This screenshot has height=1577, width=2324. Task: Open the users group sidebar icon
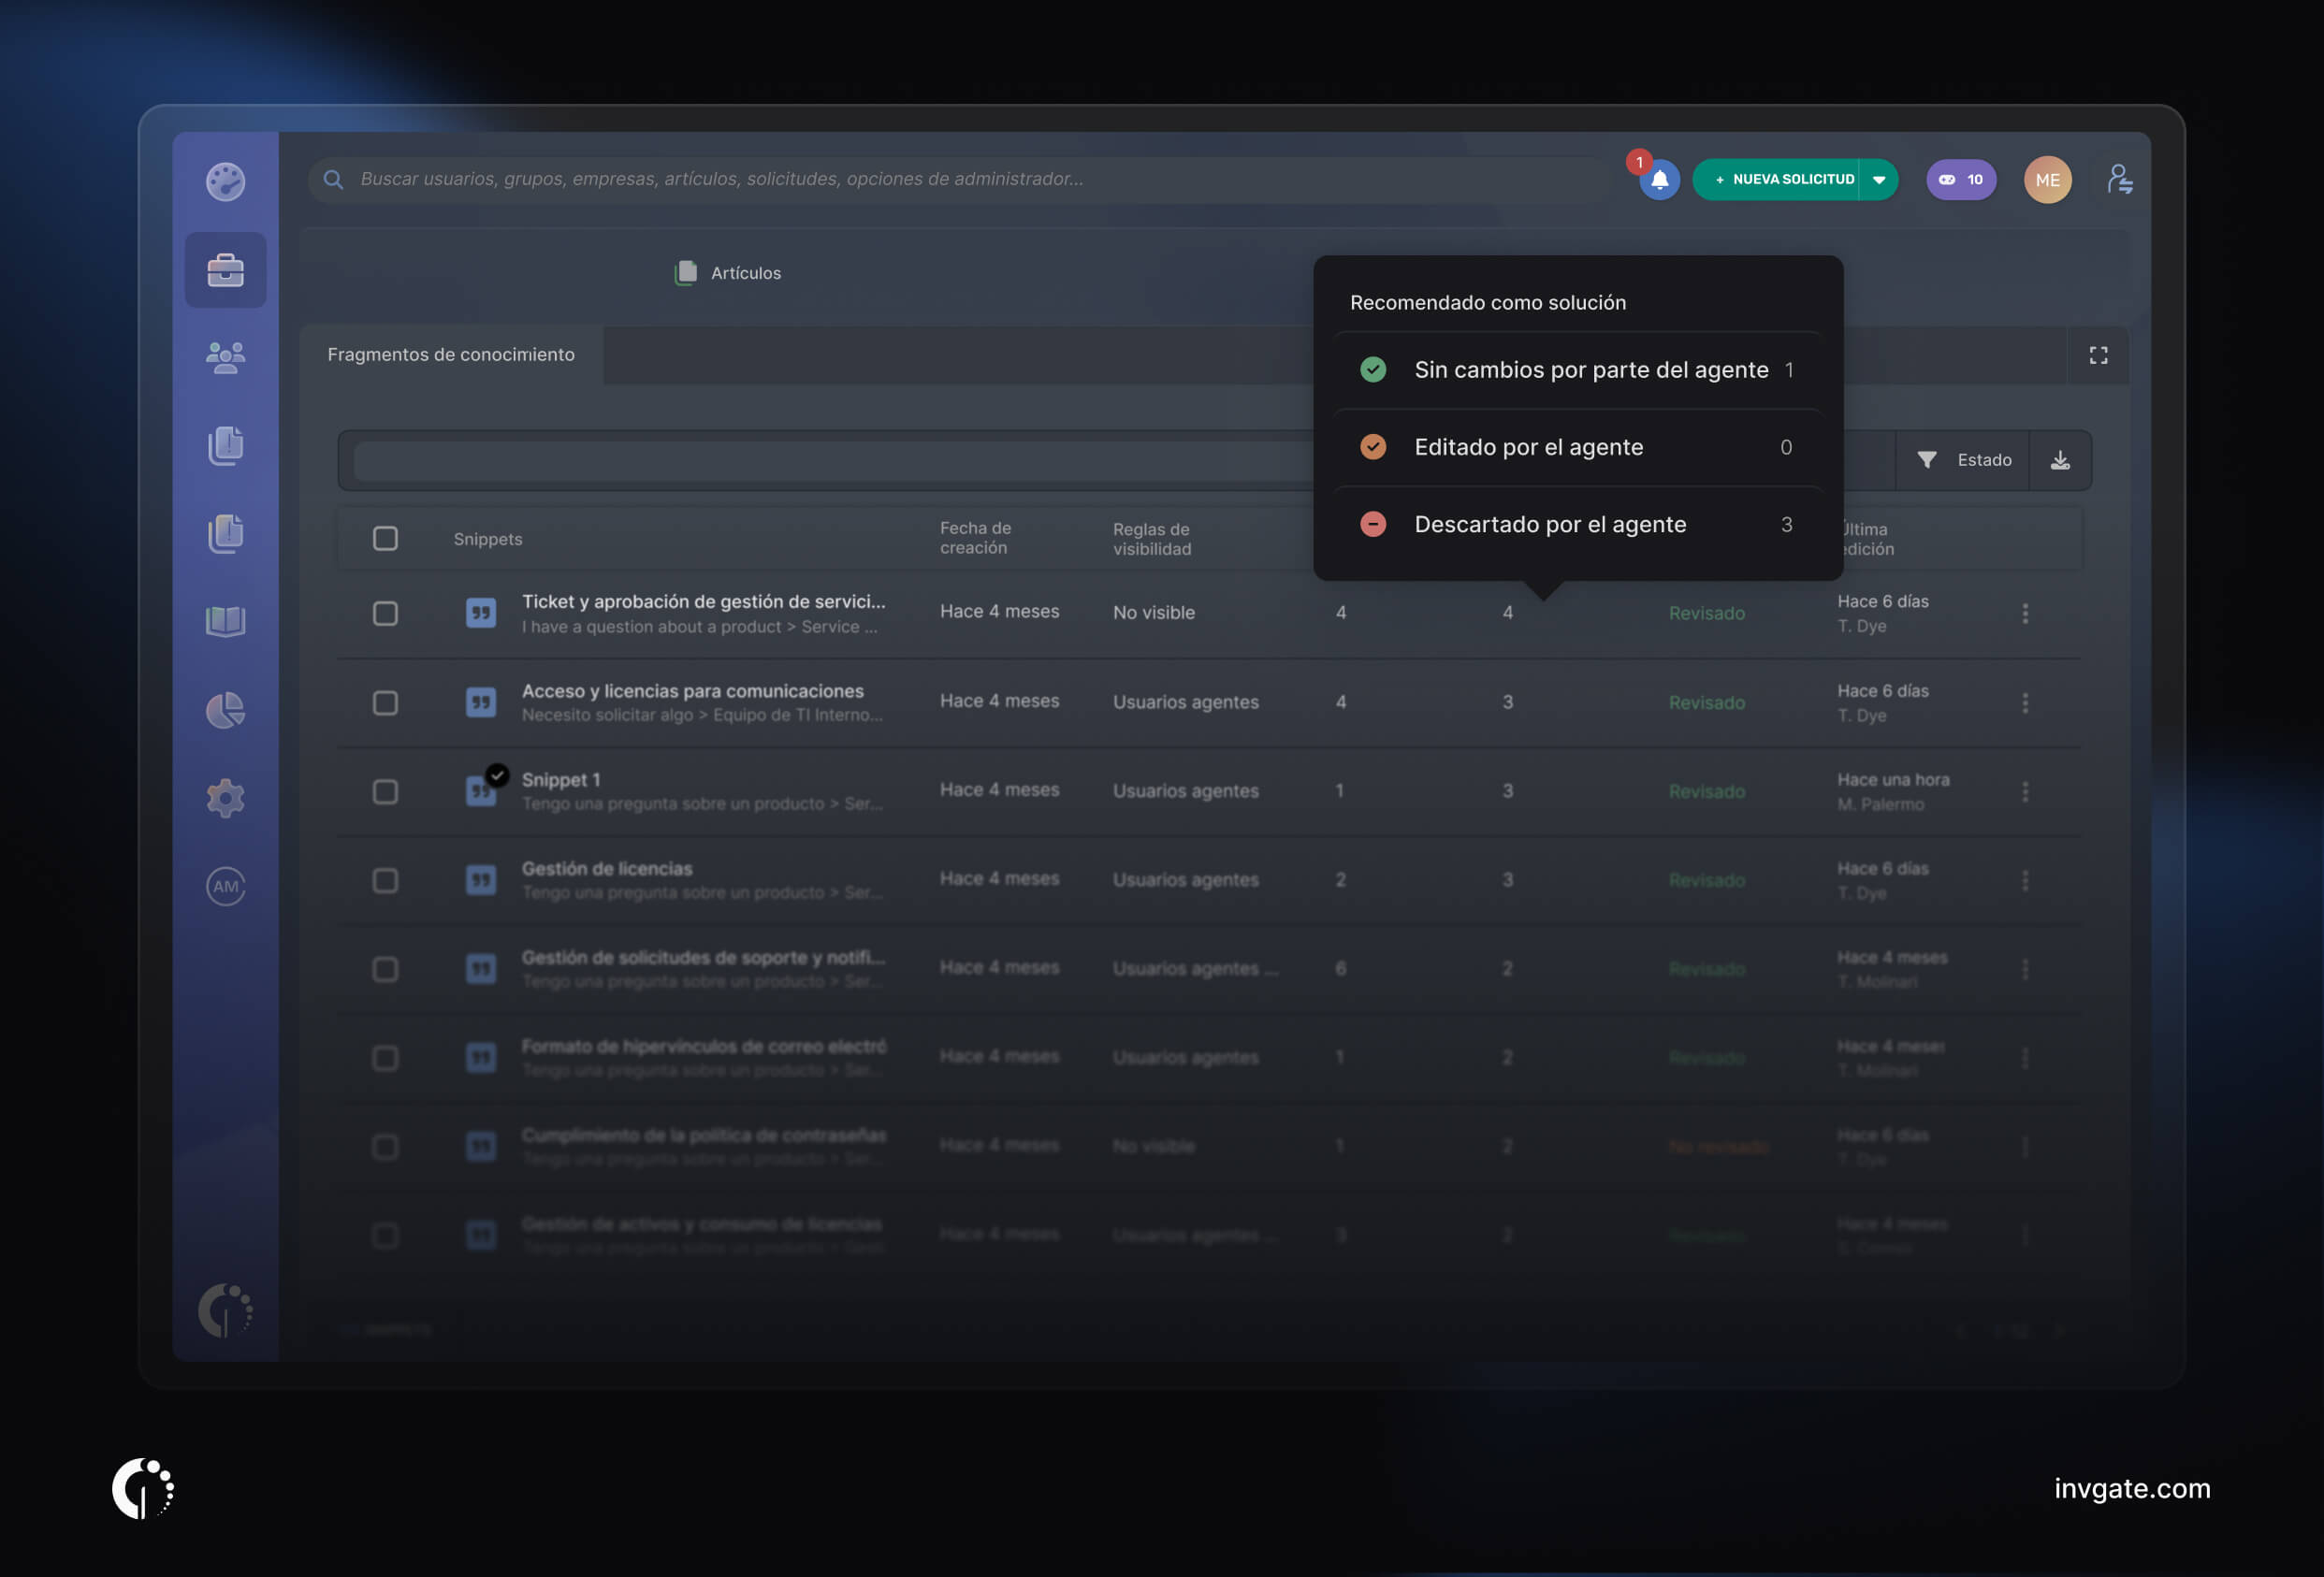pos(225,357)
